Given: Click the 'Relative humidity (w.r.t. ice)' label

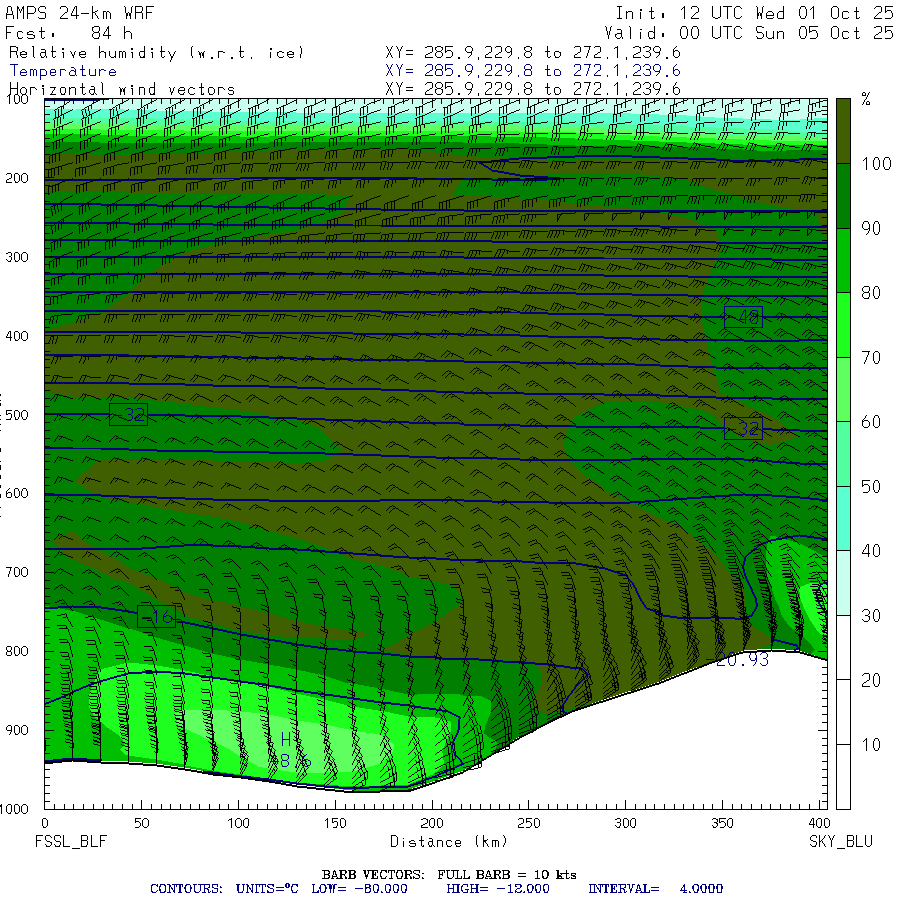Looking at the screenshot, I should point(156,53).
